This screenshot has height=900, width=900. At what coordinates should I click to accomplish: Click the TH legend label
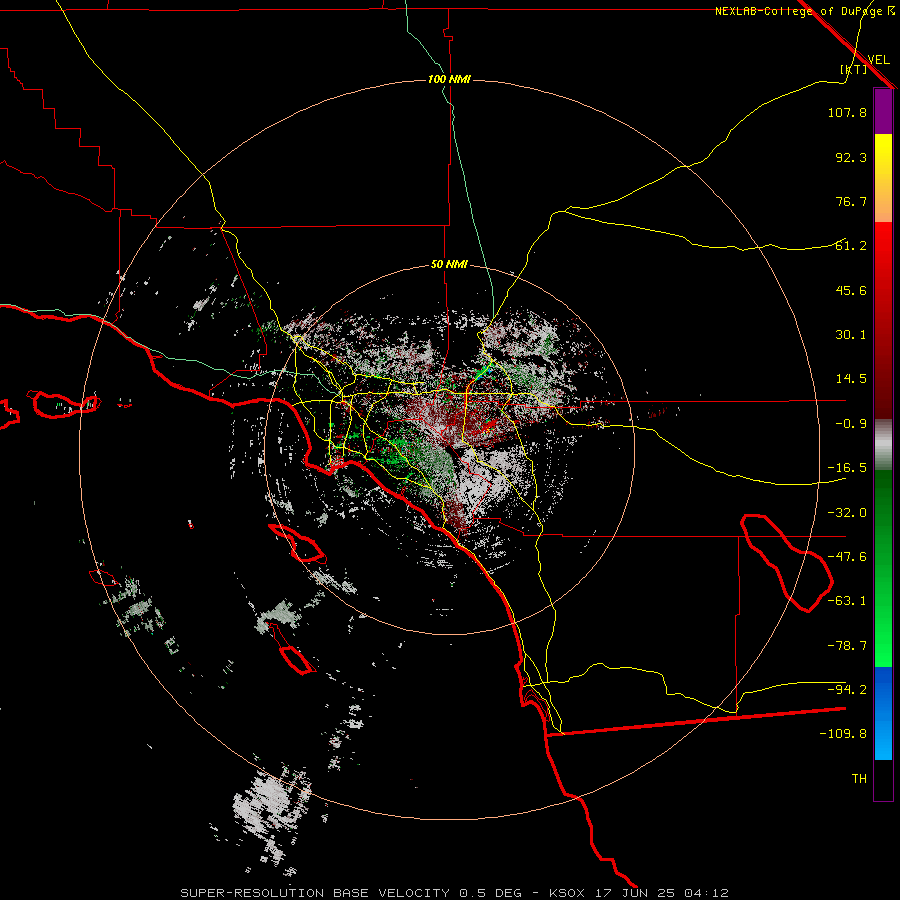coord(859,779)
